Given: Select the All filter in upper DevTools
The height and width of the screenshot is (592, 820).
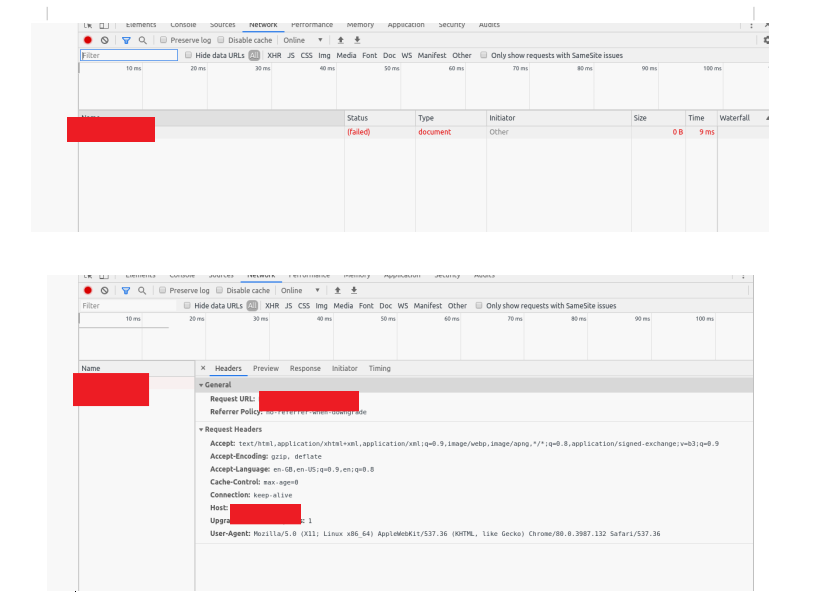Looking at the screenshot, I should coord(254,55).
